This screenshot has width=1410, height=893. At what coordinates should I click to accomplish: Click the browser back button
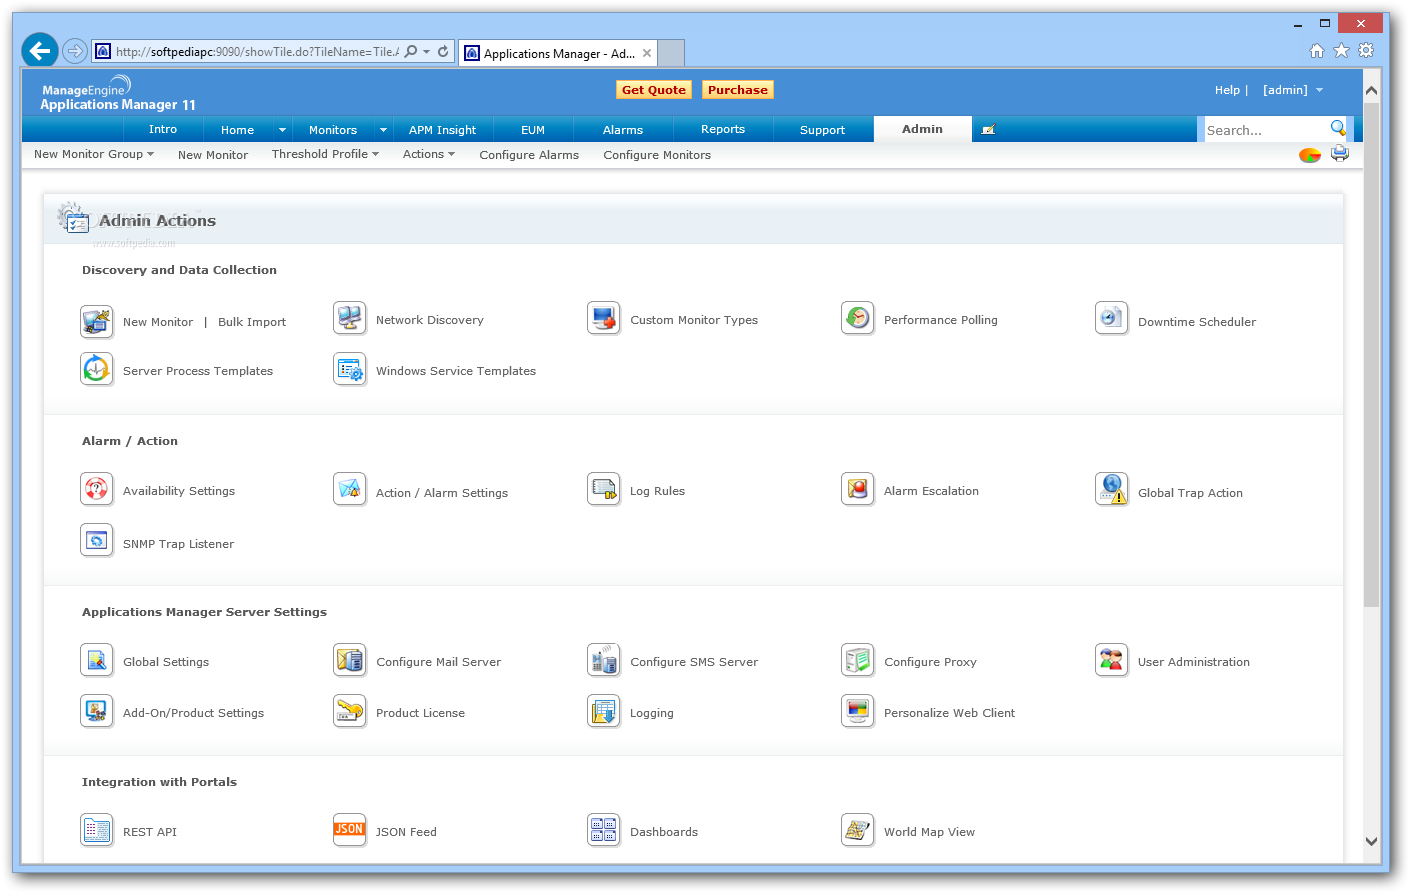(40, 50)
